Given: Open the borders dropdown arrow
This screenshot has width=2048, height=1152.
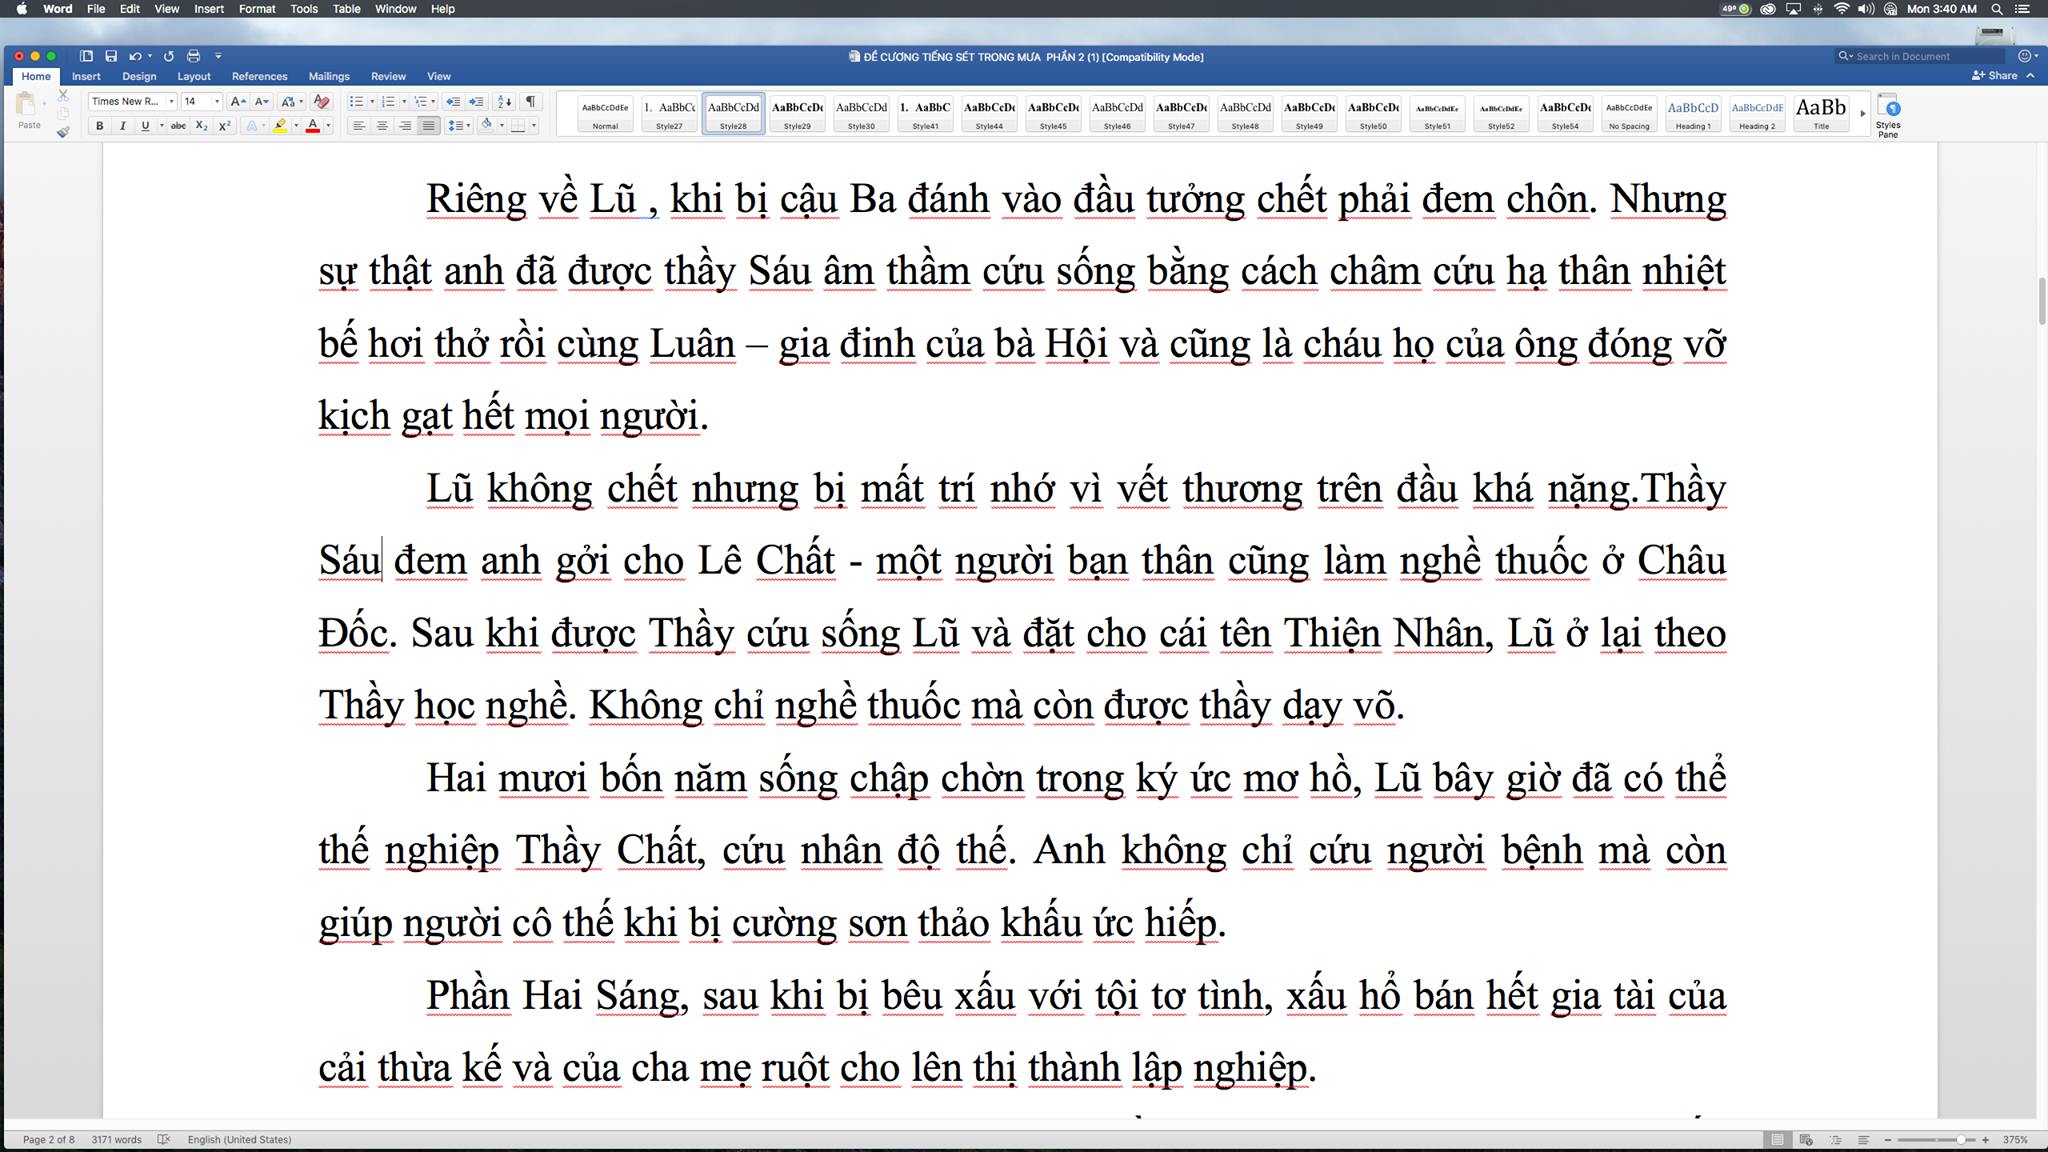Looking at the screenshot, I should click(534, 126).
